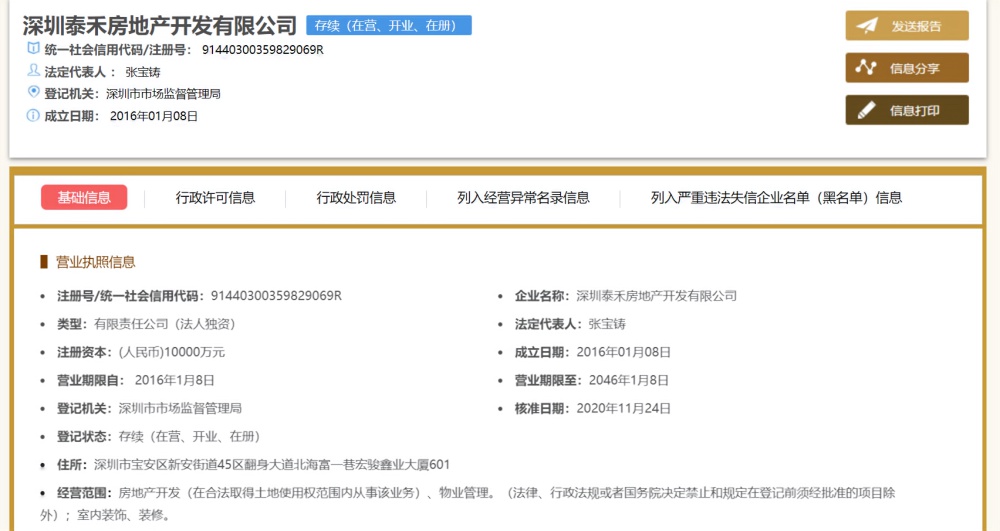Open the 列入经营异常名录信息 tab
The width and height of the screenshot is (1000, 531).
(x=523, y=198)
